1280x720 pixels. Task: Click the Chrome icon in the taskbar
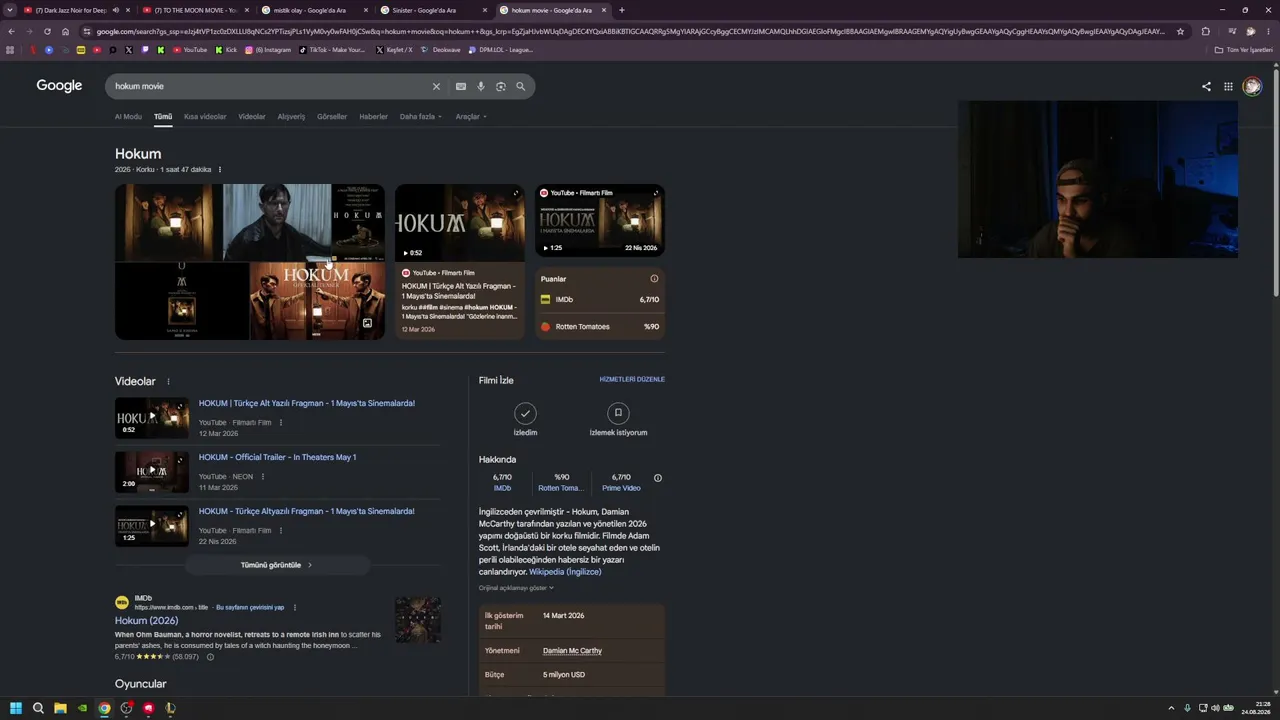click(104, 708)
